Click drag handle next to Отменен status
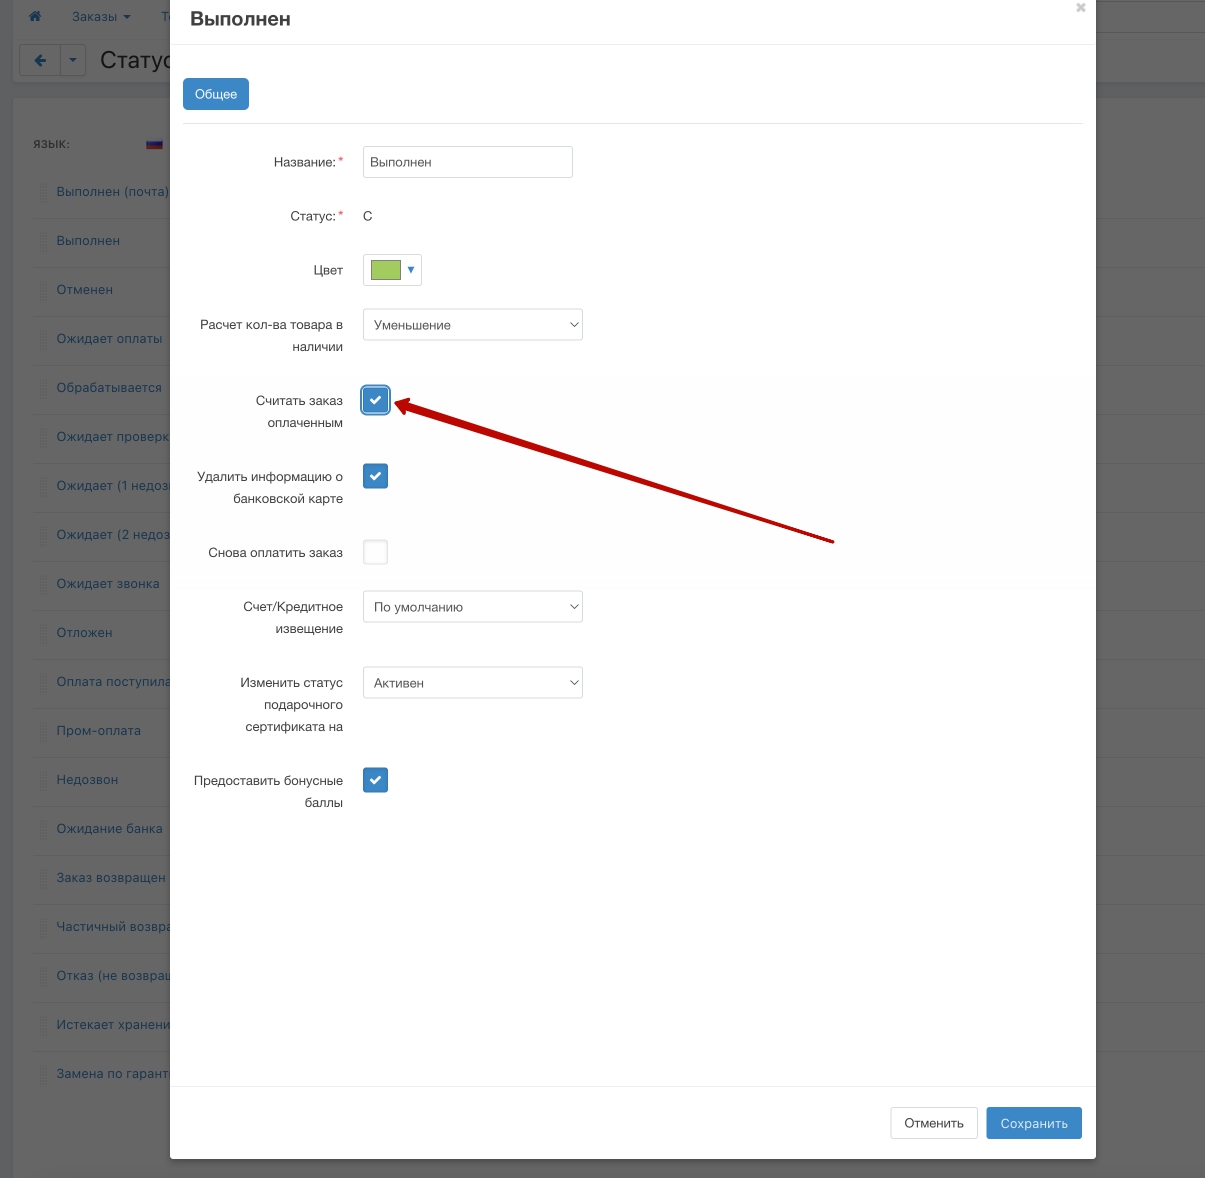 pos(43,290)
